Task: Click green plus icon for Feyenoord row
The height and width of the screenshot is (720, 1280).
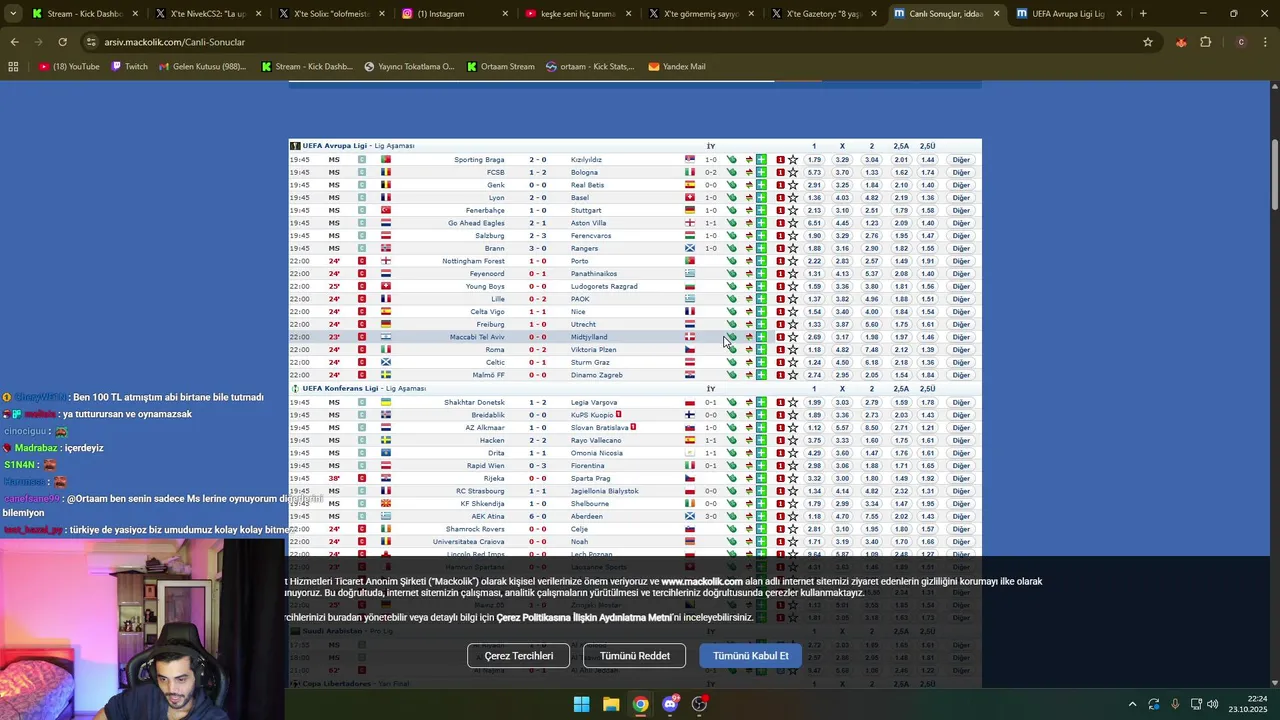Action: tap(761, 274)
